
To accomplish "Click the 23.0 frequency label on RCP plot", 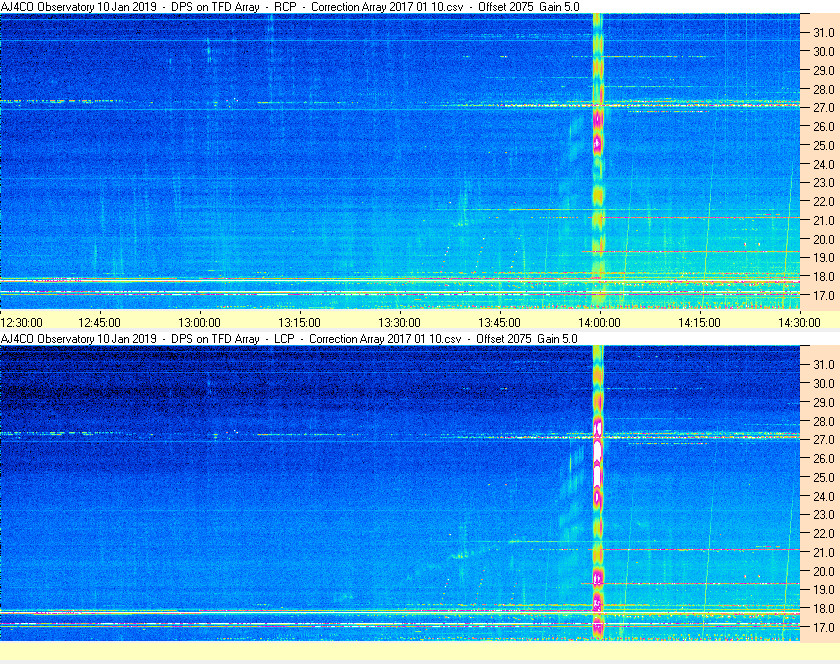I will click(x=824, y=183).
